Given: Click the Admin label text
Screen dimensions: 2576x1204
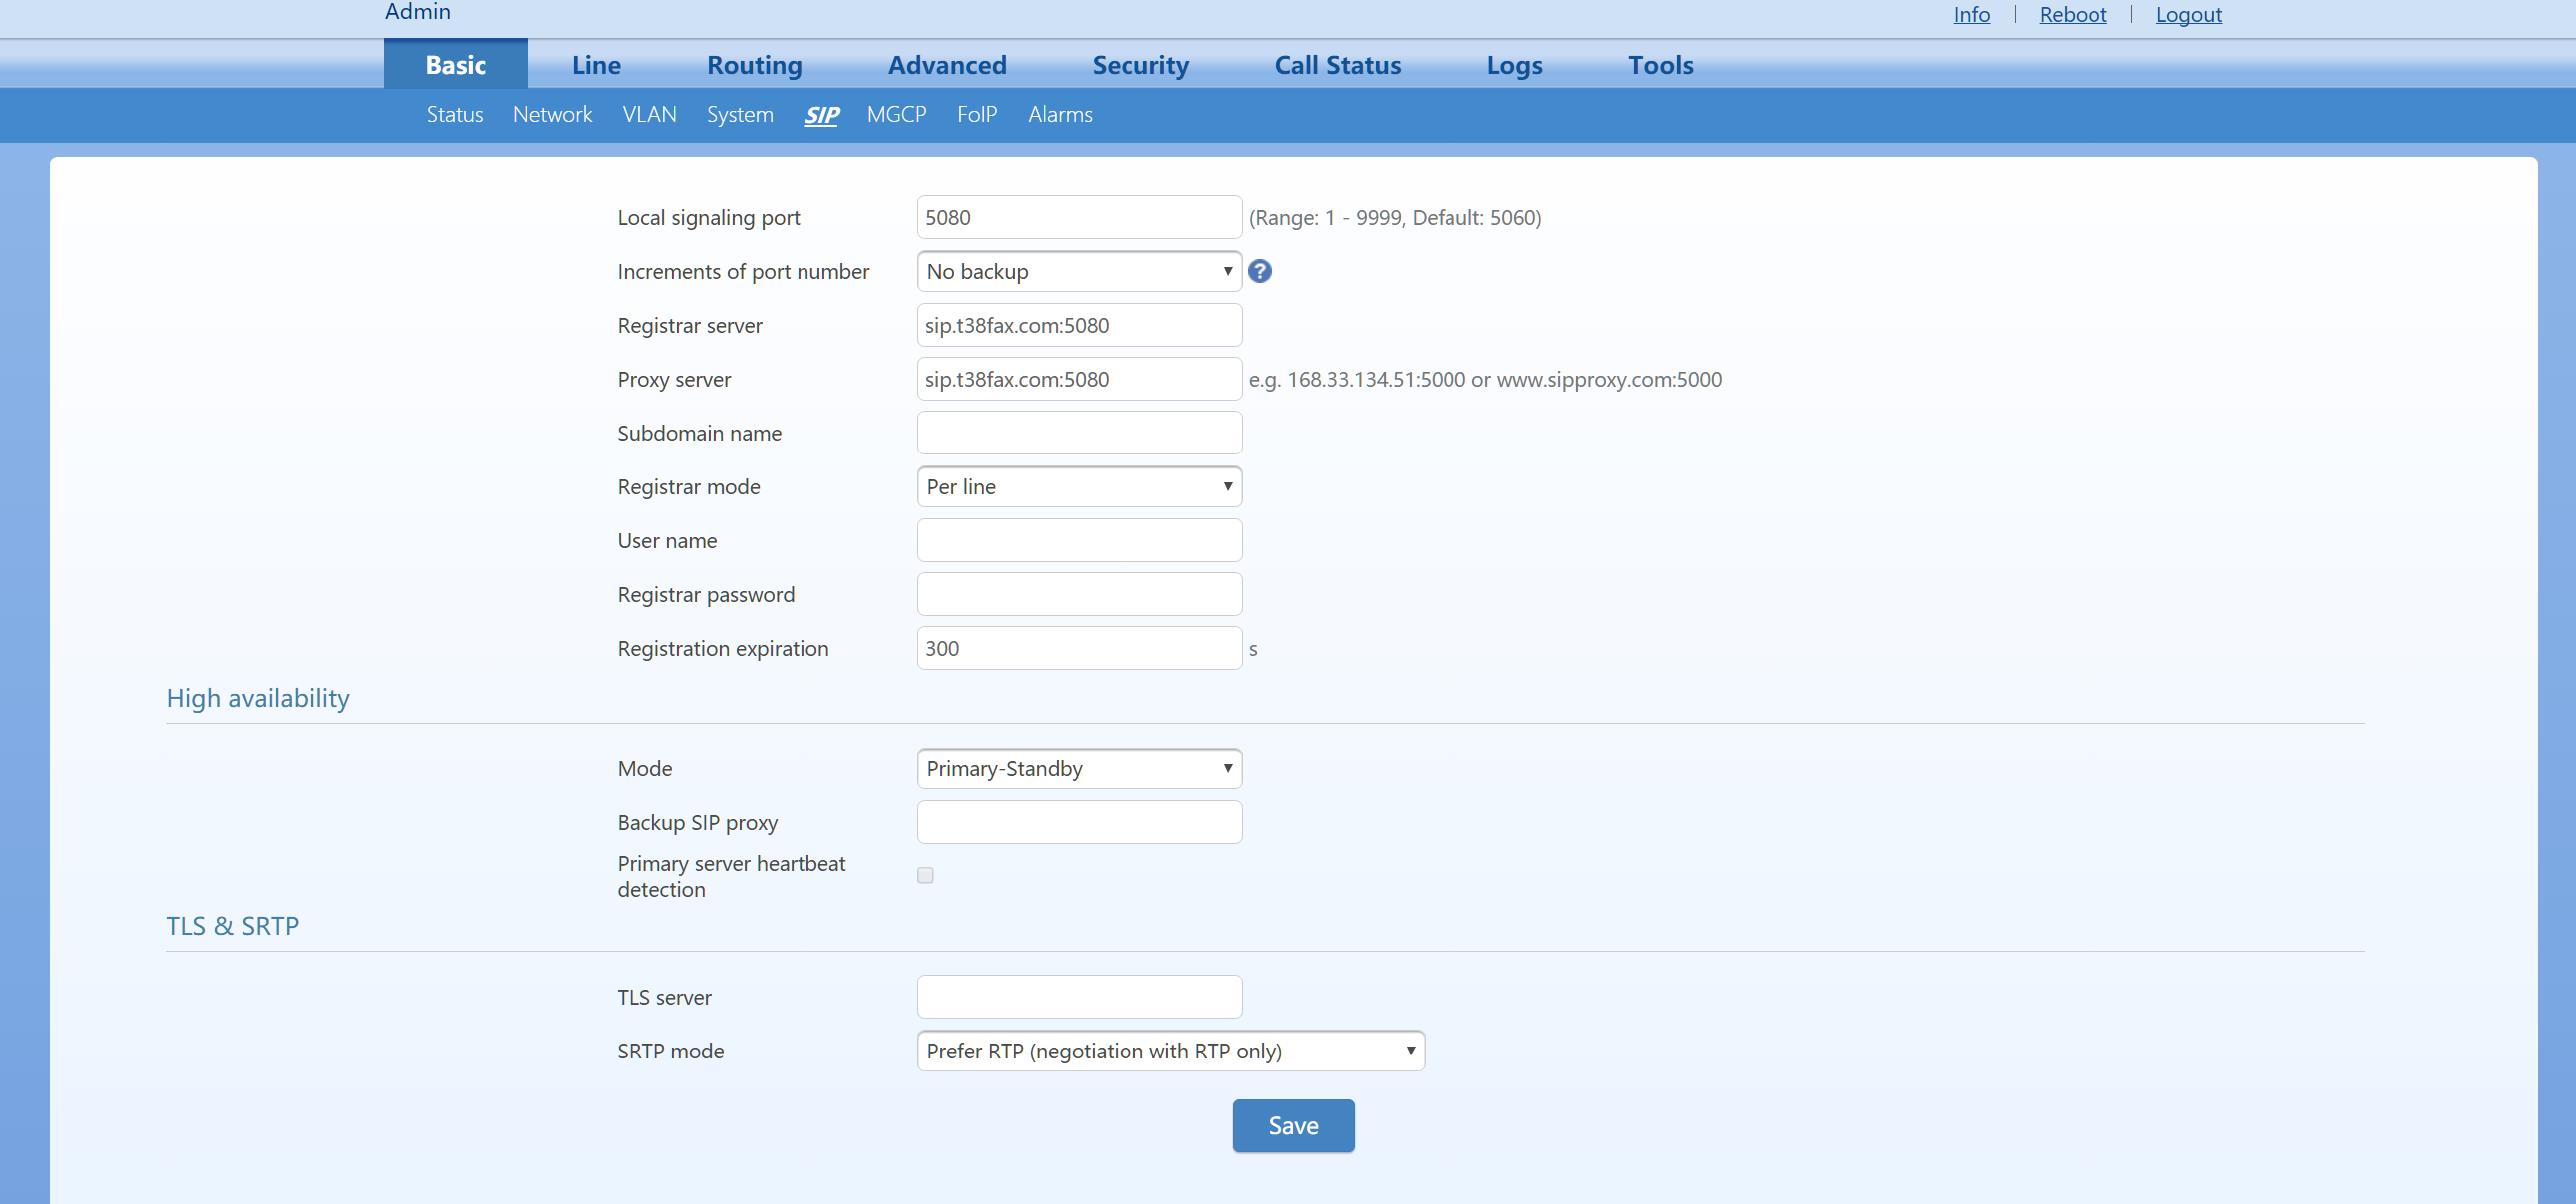Looking at the screenshot, I should [x=417, y=11].
